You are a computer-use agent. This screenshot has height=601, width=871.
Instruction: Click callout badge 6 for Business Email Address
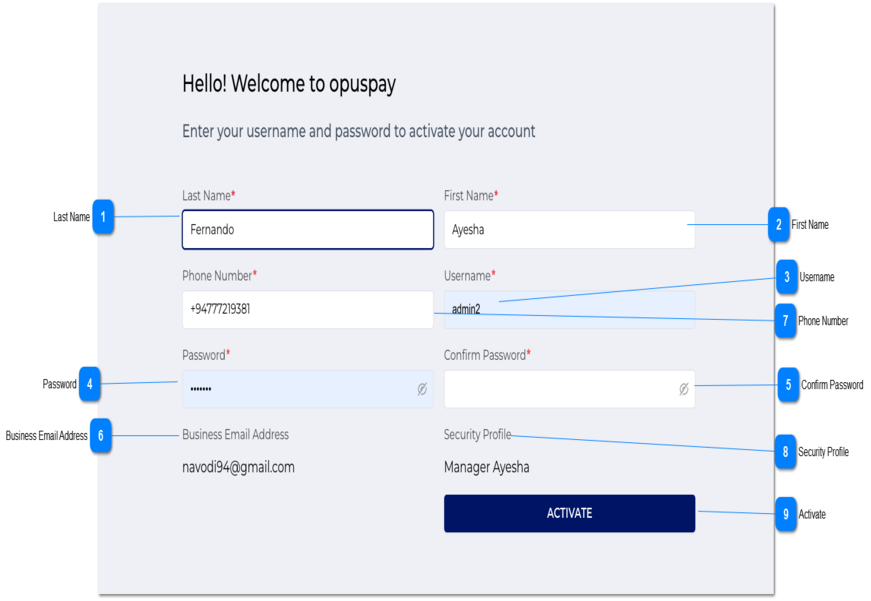coord(100,436)
